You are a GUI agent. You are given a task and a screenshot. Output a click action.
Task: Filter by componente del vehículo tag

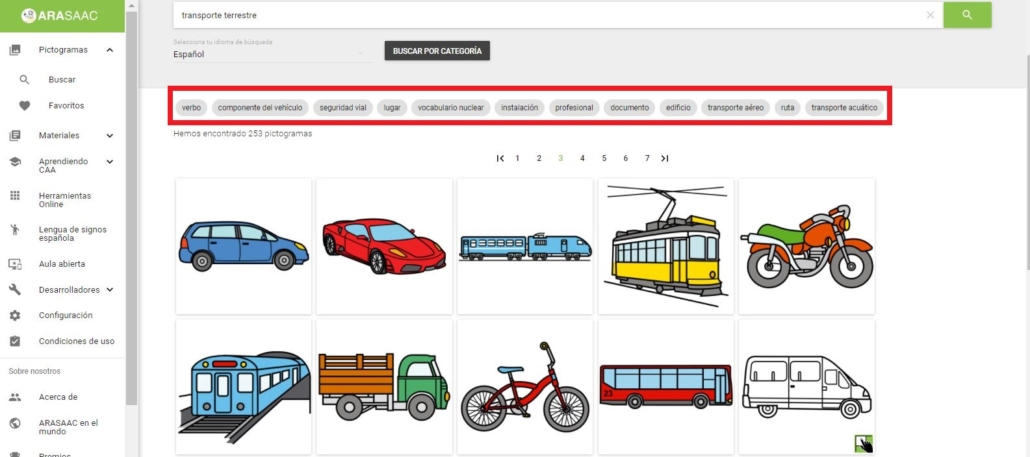[x=260, y=108]
